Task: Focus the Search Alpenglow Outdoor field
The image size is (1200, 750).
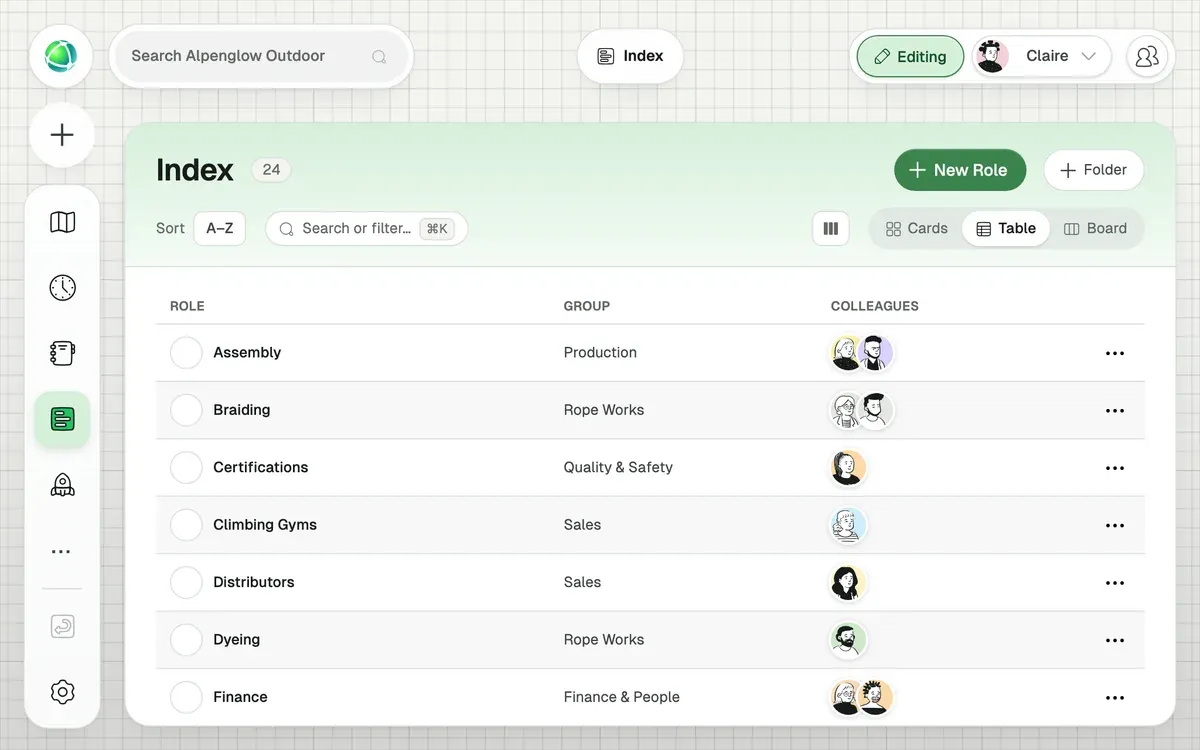Action: (262, 56)
